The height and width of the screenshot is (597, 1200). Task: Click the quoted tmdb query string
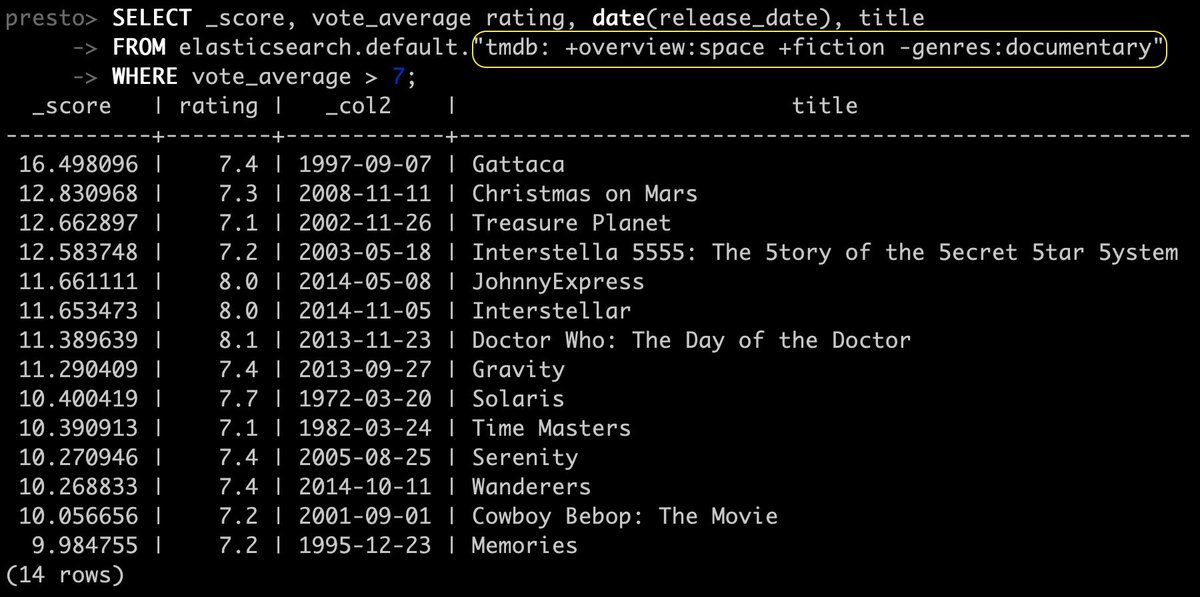pos(819,47)
